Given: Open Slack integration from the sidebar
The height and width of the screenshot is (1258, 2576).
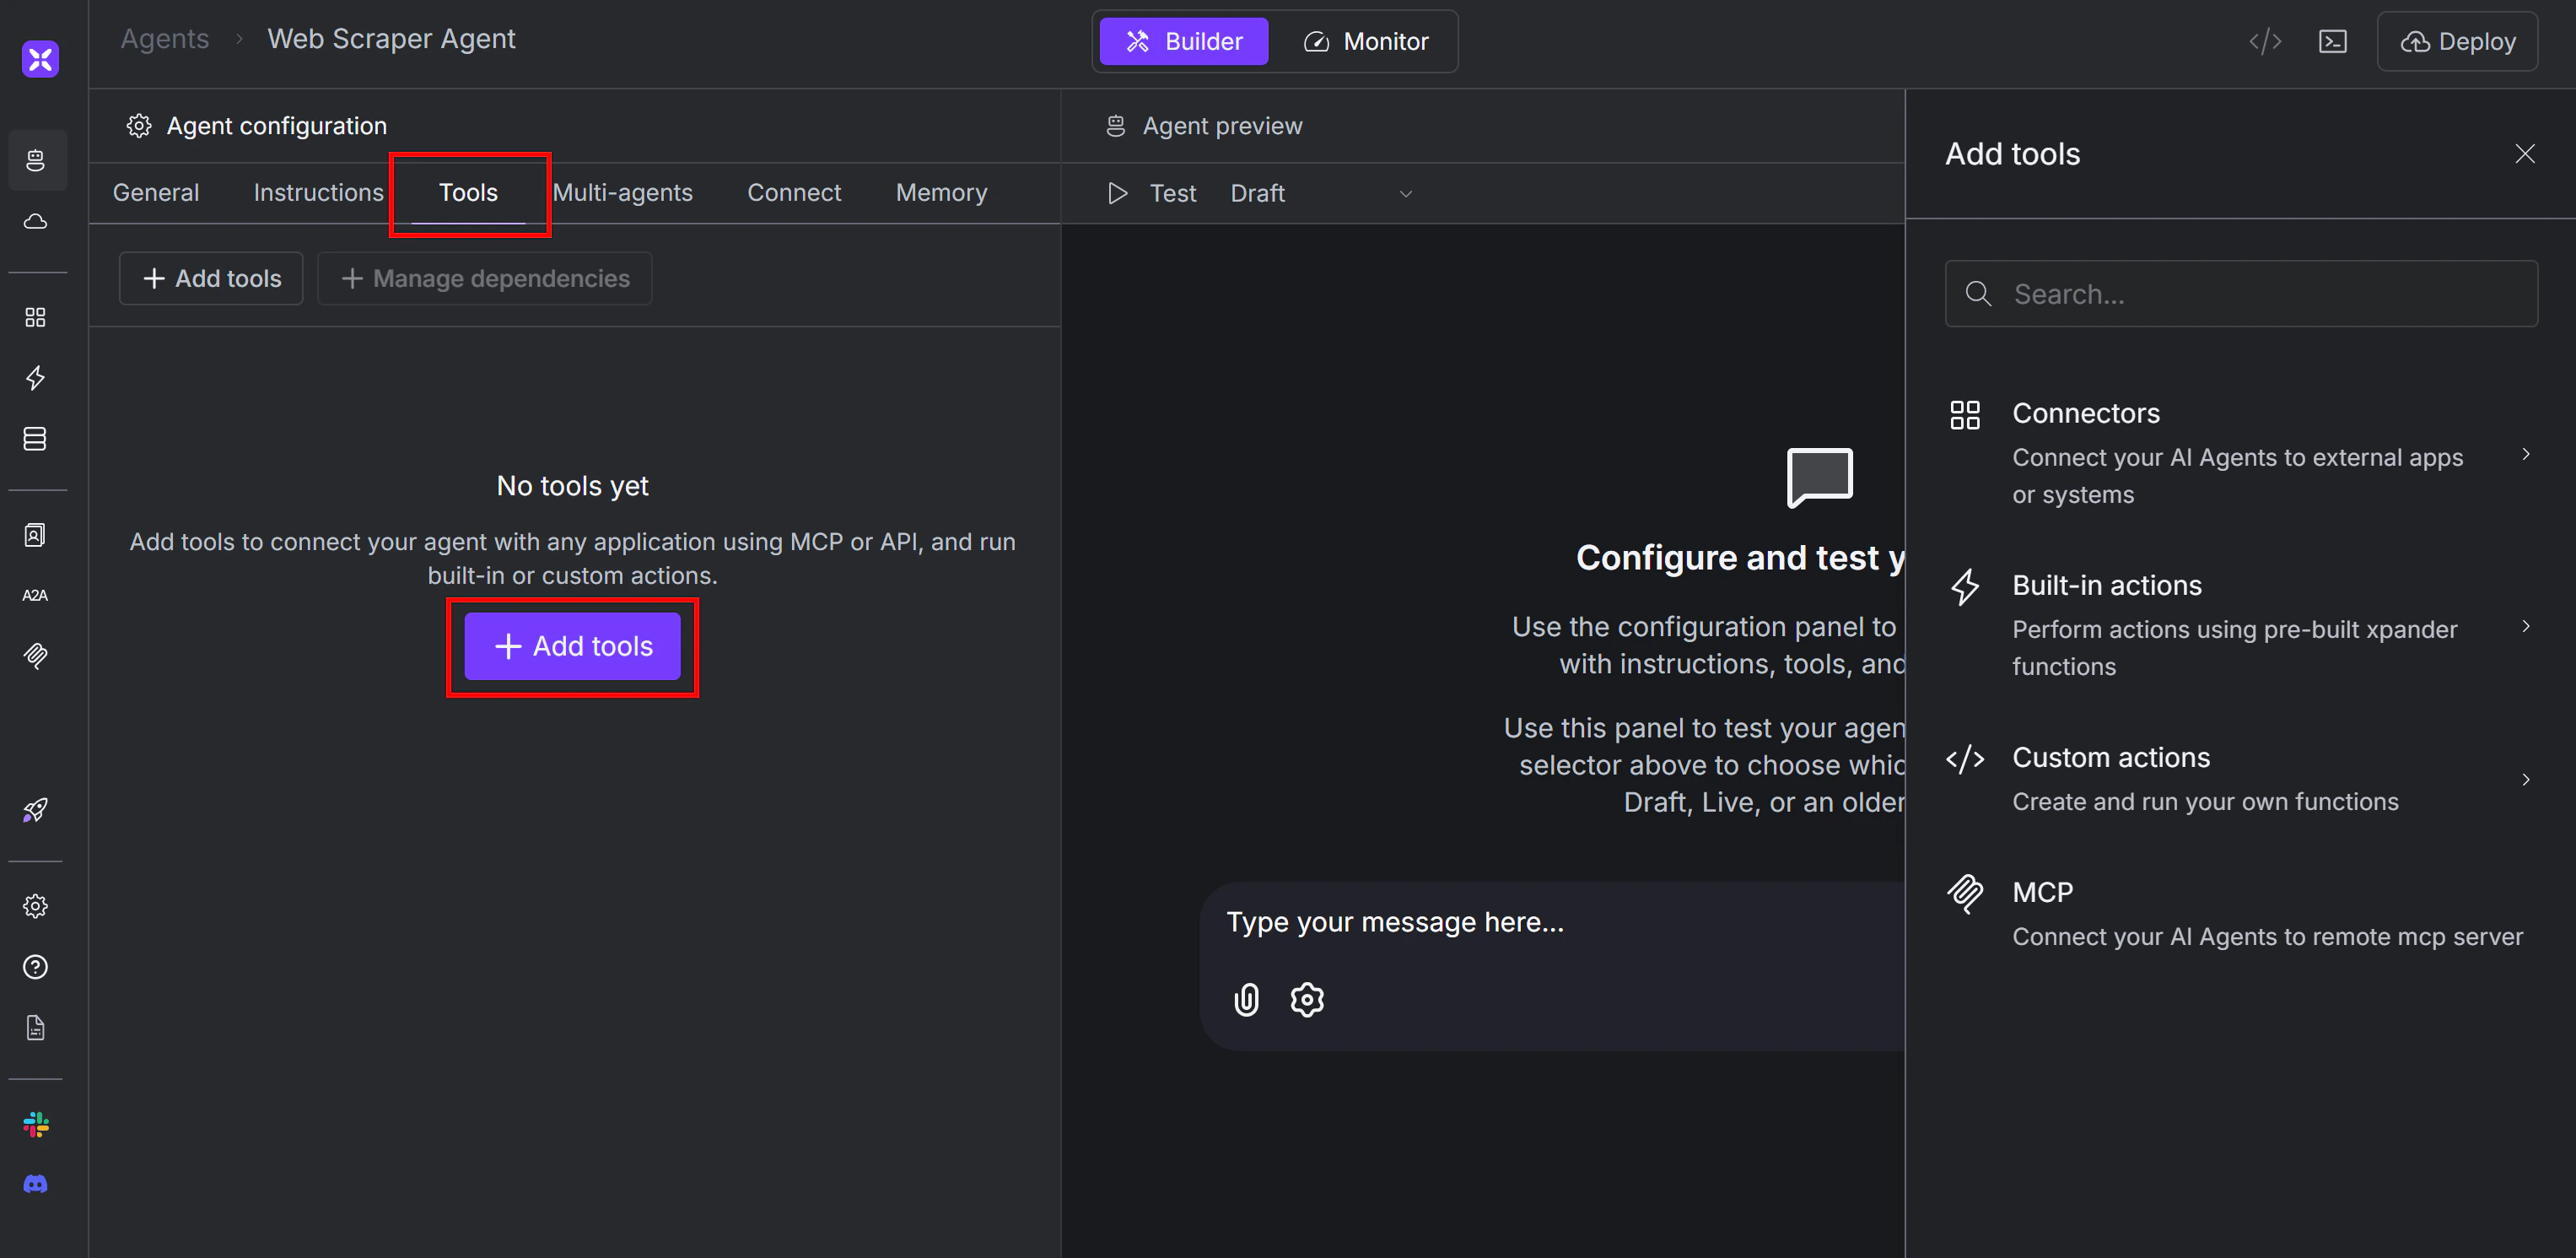Looking at the screenshot, I should coord(35,1124).
